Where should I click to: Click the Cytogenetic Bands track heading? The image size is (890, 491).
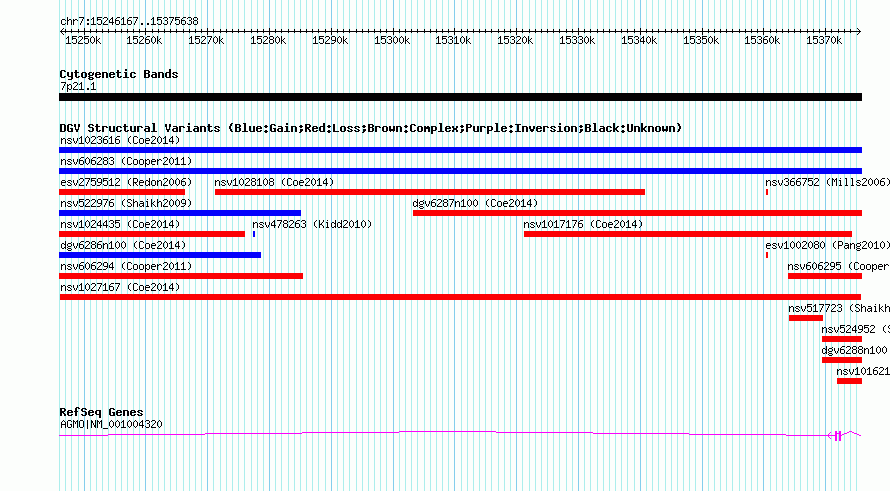click(x=119, y=74)
